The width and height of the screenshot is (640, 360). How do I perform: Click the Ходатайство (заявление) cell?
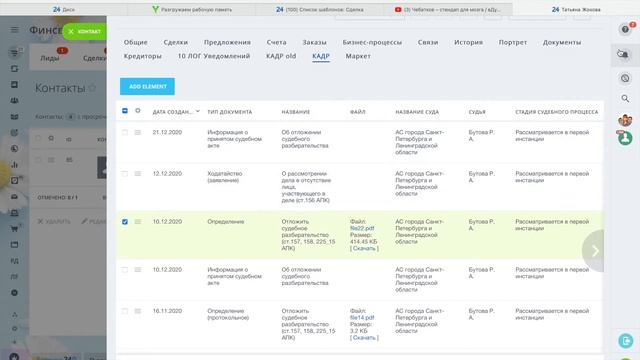coord(224,177)
